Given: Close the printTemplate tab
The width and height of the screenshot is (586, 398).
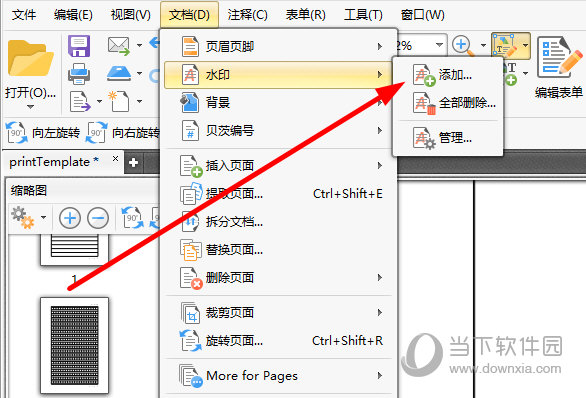Looking at the screenshot, I should click(115, 158).
